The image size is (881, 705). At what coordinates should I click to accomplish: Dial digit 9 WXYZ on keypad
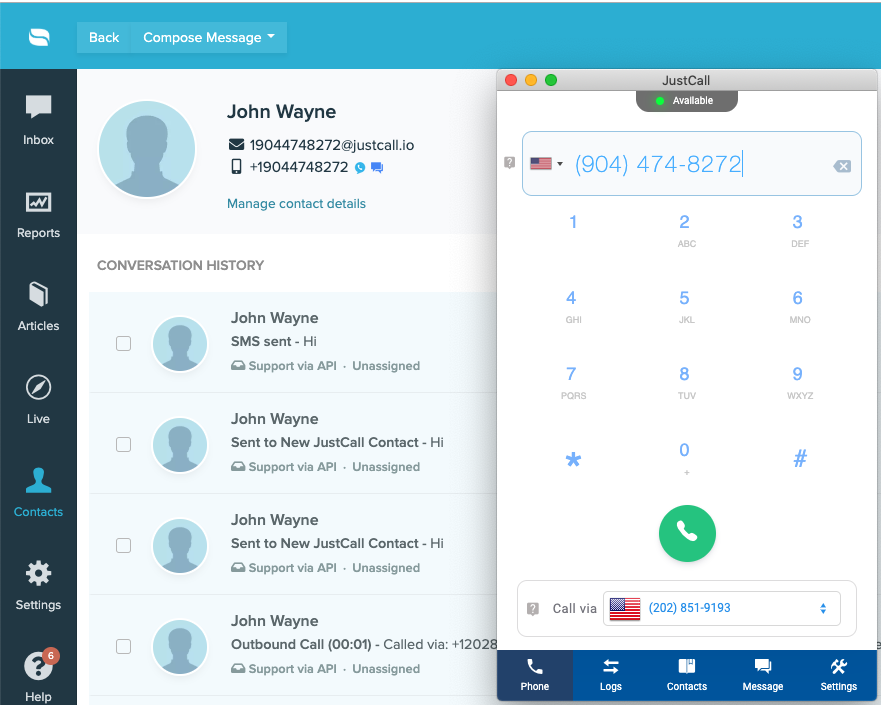pos(799,383)
